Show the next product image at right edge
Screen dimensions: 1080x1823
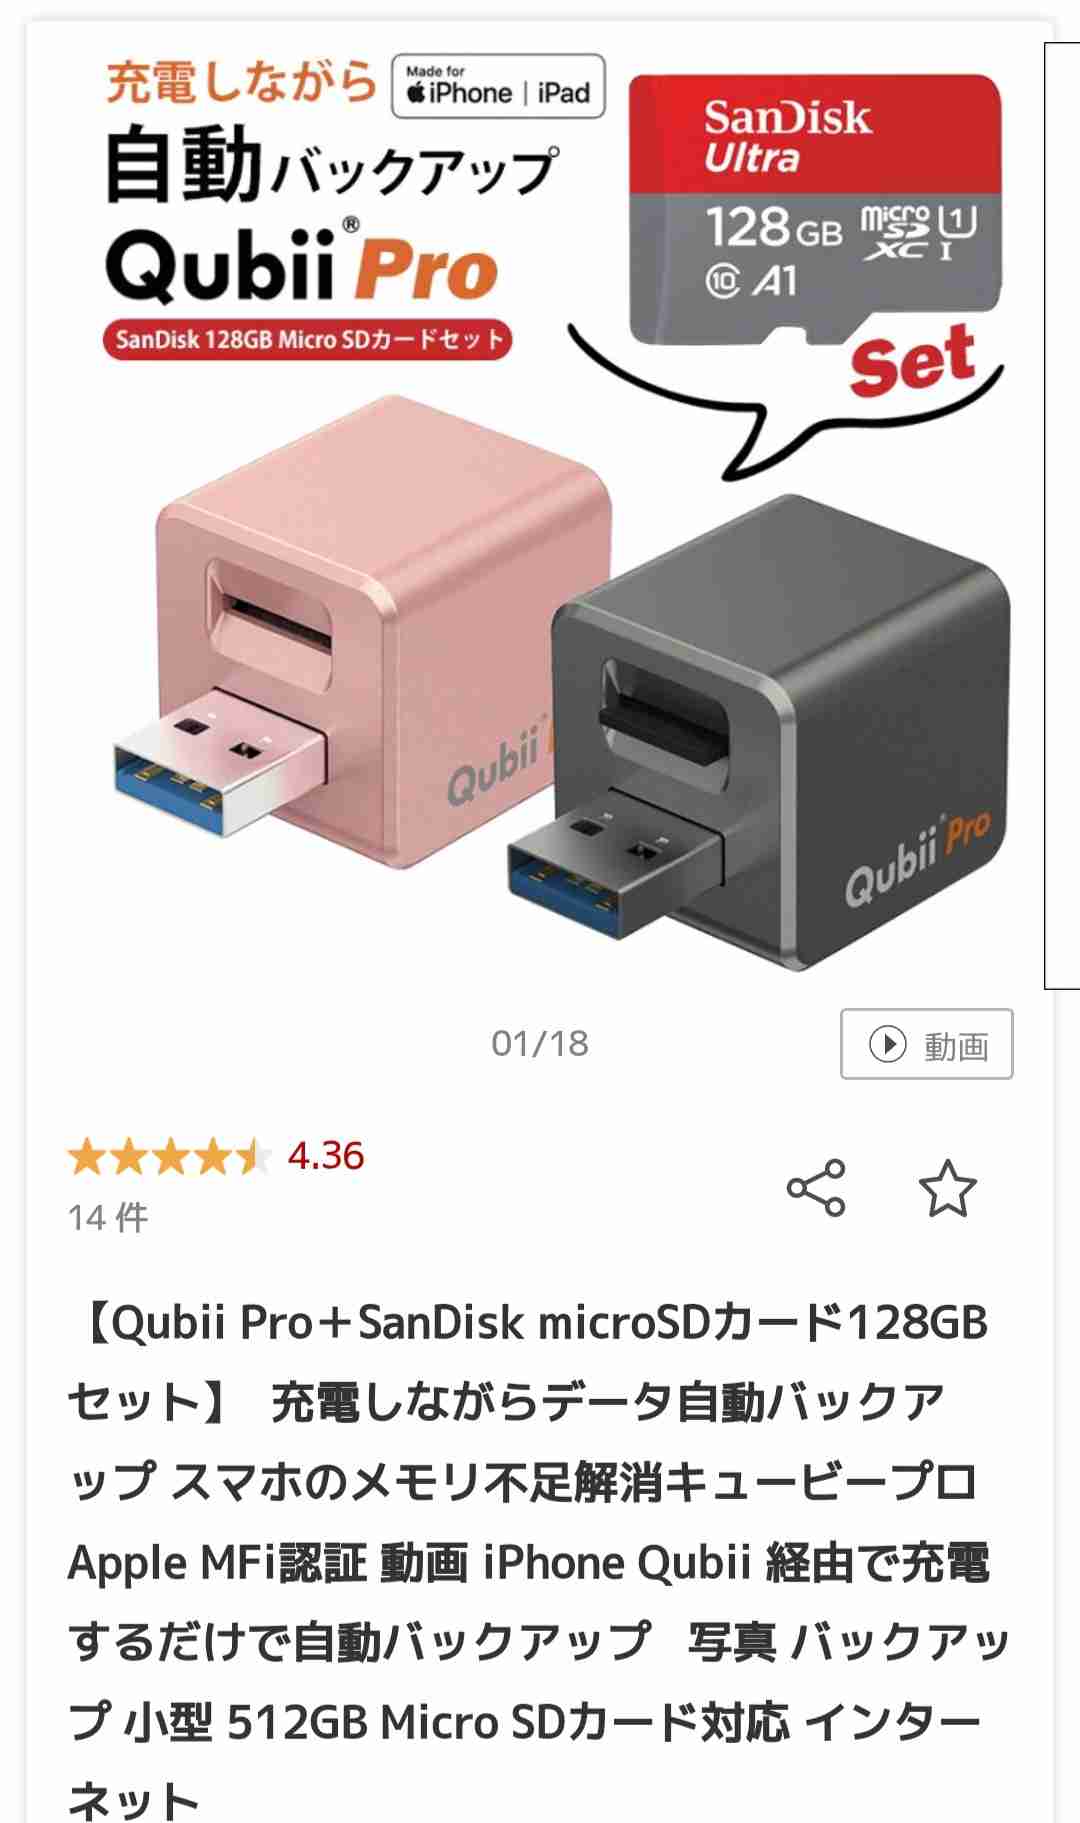pos(1062,516)
